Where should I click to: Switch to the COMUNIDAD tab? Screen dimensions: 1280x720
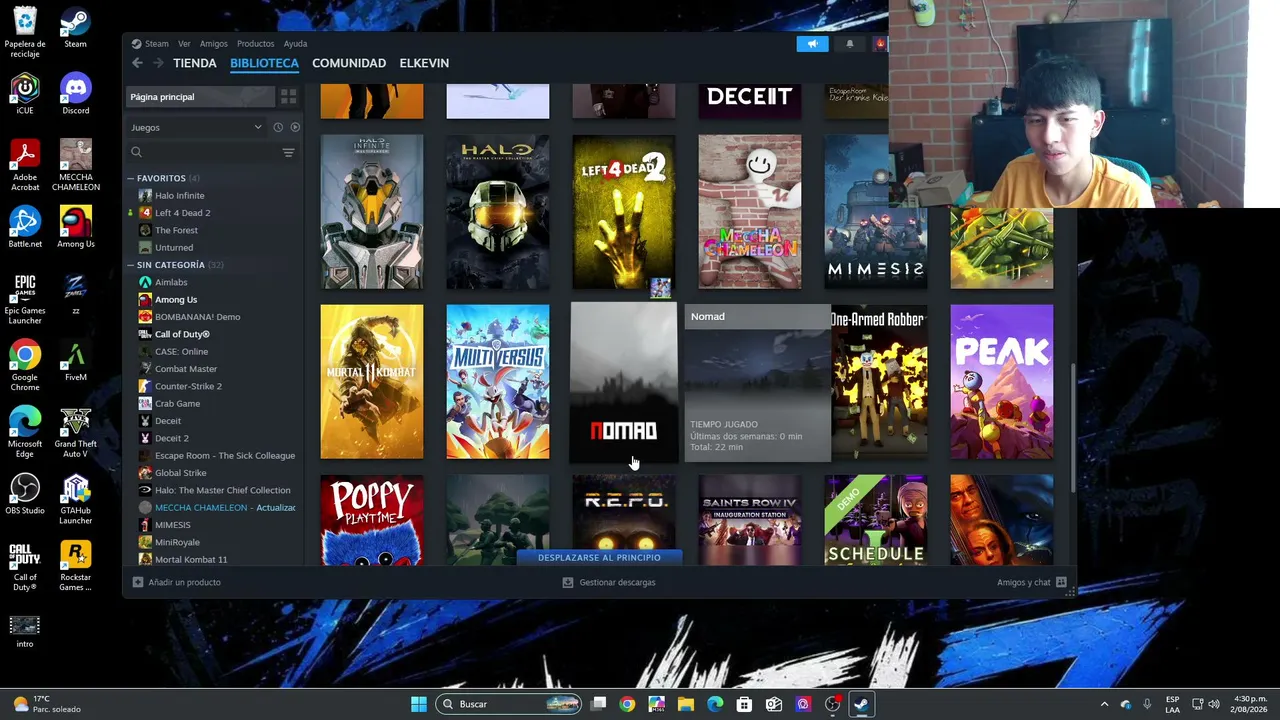349,63
